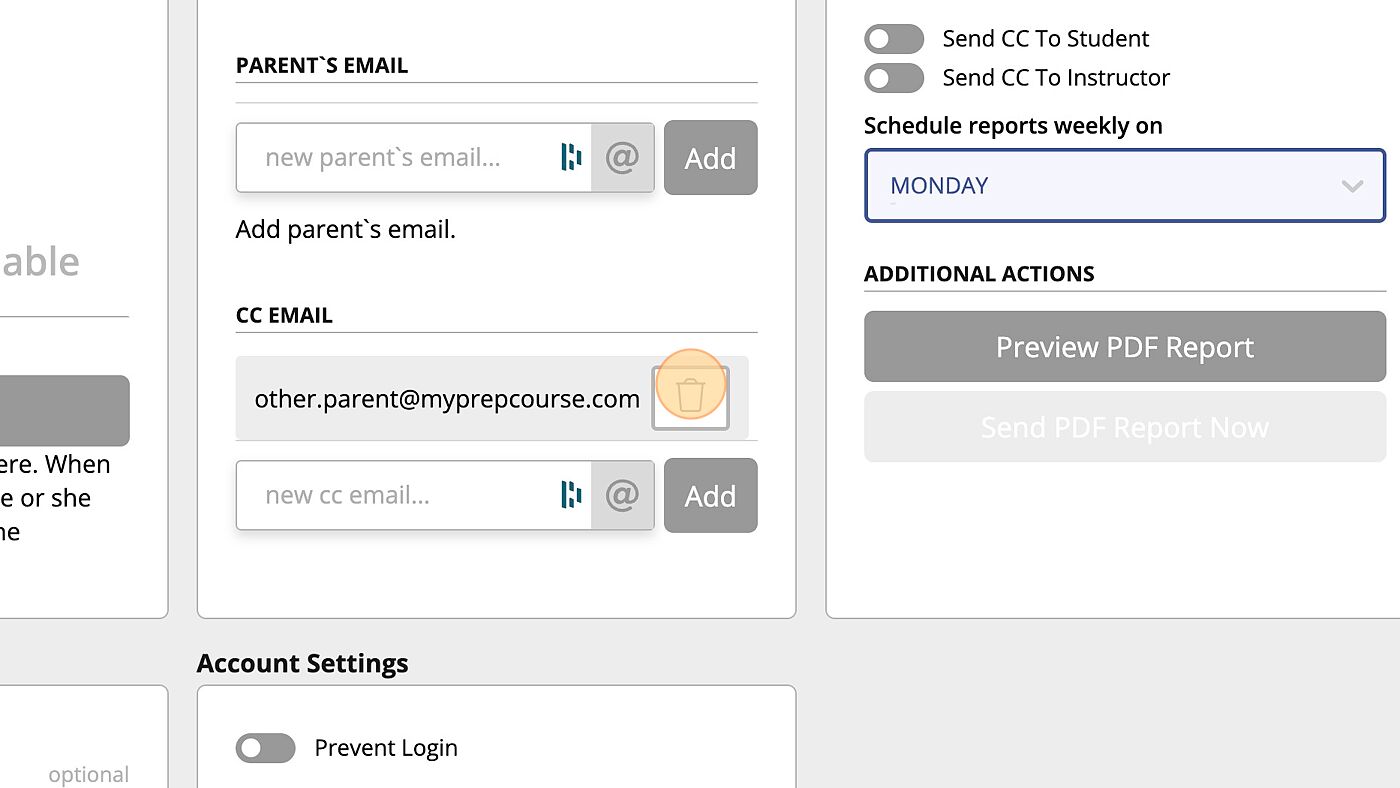Image resolution: width=1400 pixels, height=788 pixels.
Task: Click the chevron arrow on the MONDAY dropdown
Action: [x=1352, y=186]
